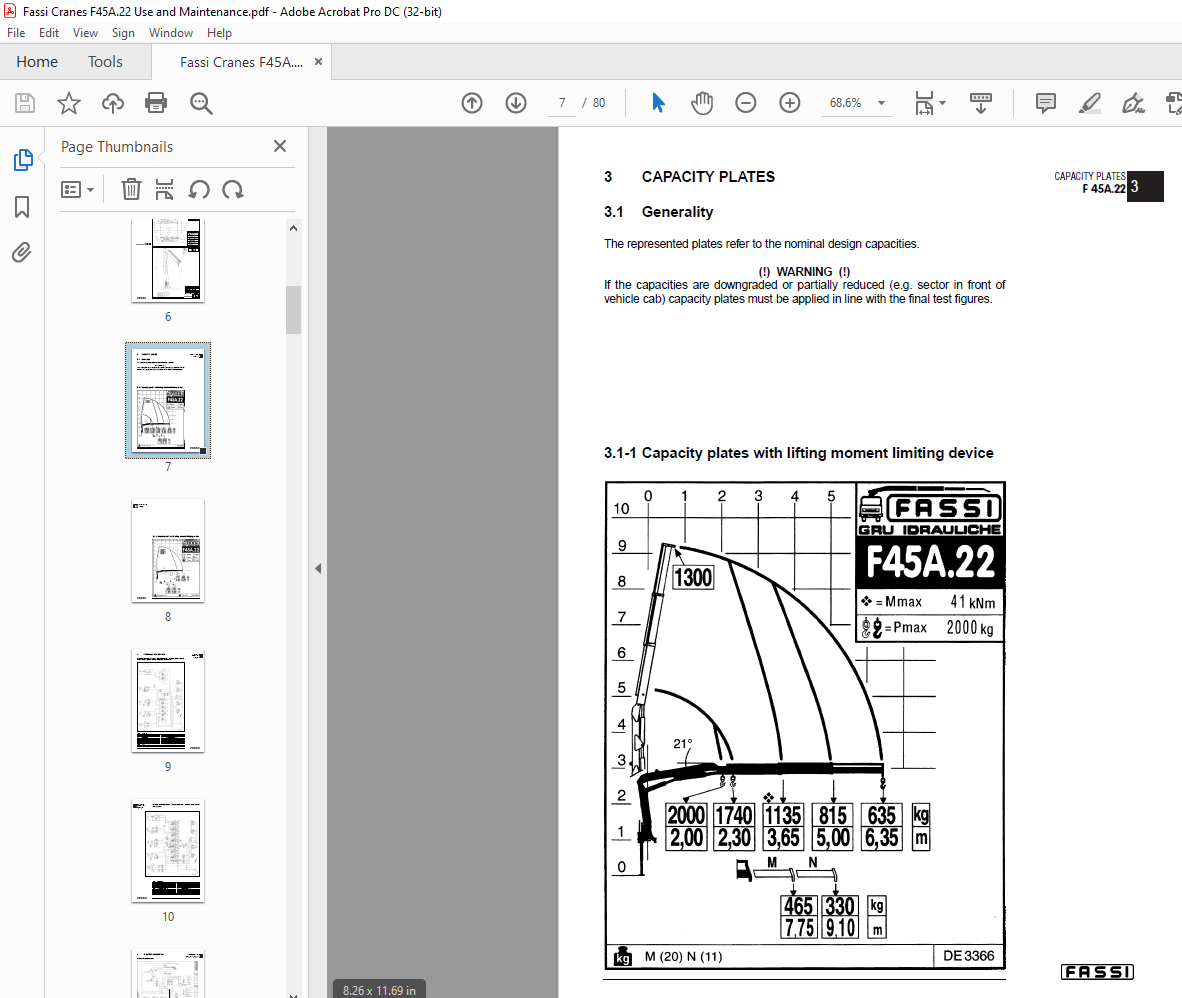
Task: Click the page number field showing 7
Action: pos(562,103)
